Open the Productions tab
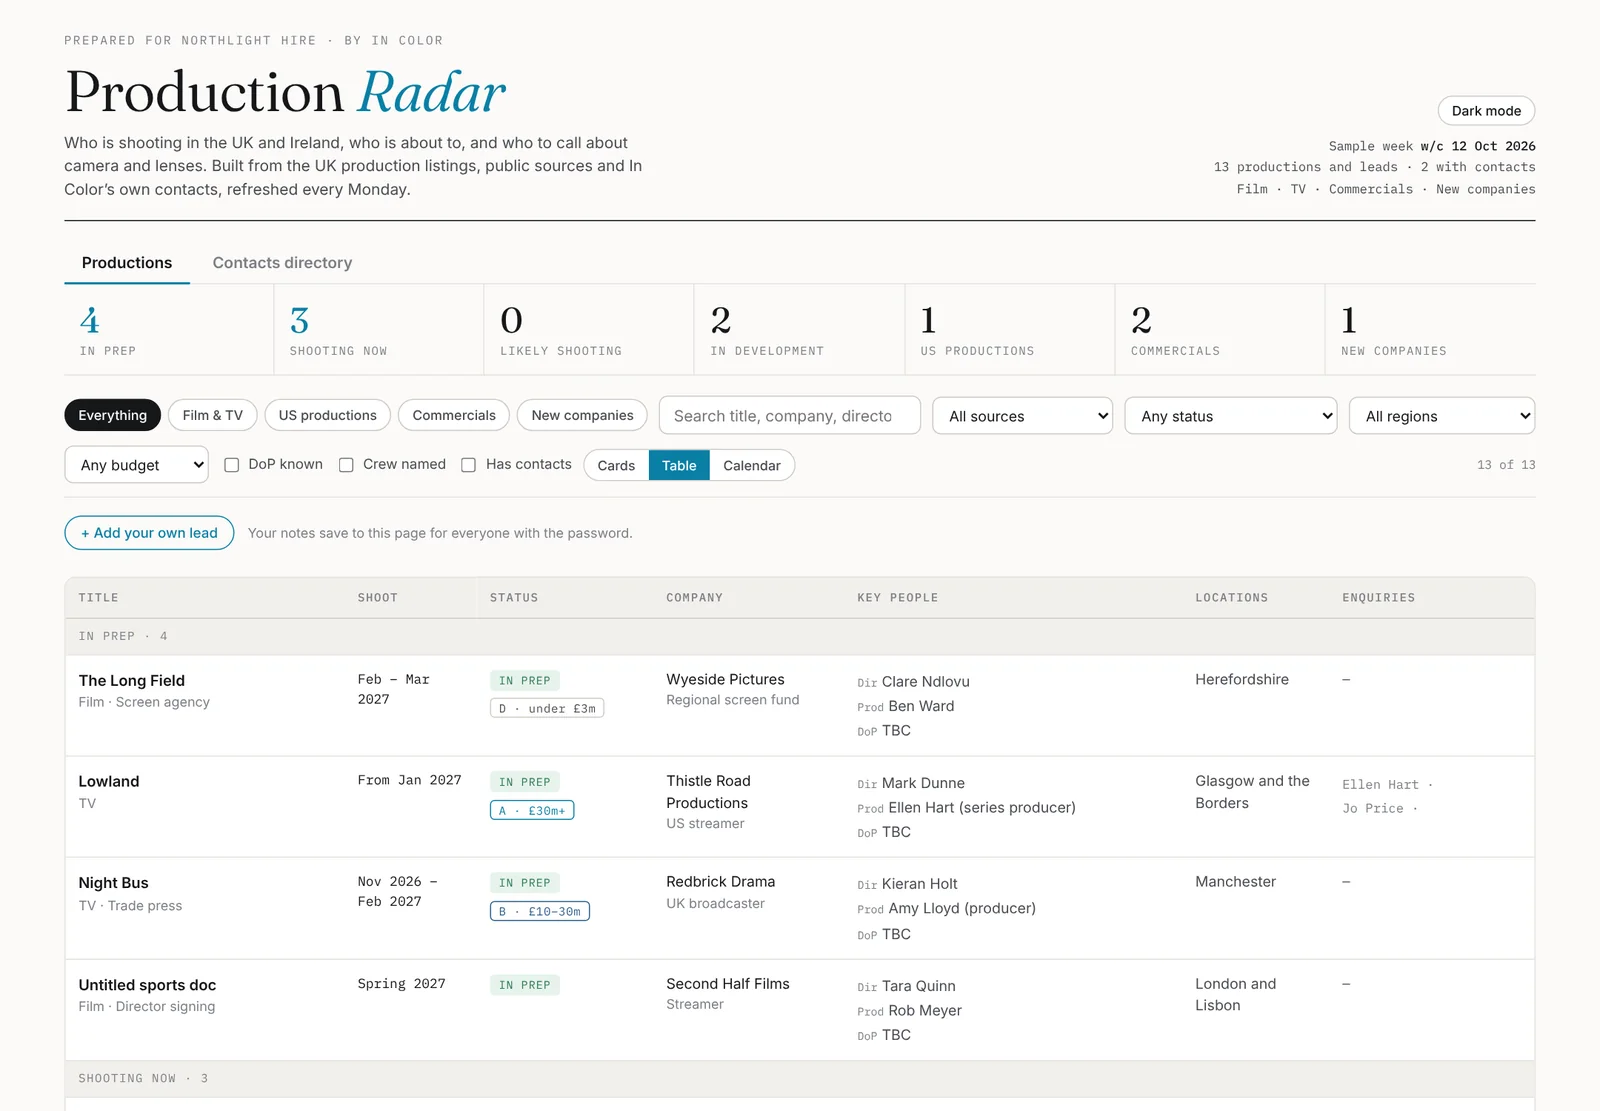The width and height of the screenshot is (1600, 1111). 127,263
